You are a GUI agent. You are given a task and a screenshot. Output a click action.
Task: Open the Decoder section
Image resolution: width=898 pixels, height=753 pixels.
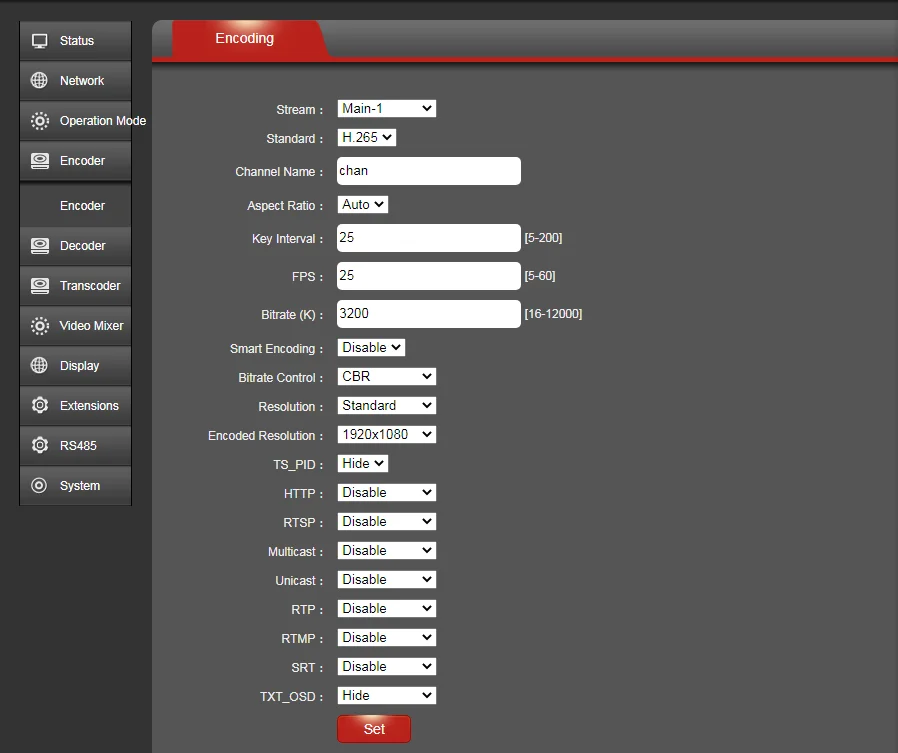pyautogui.click(x=75, y=245)
